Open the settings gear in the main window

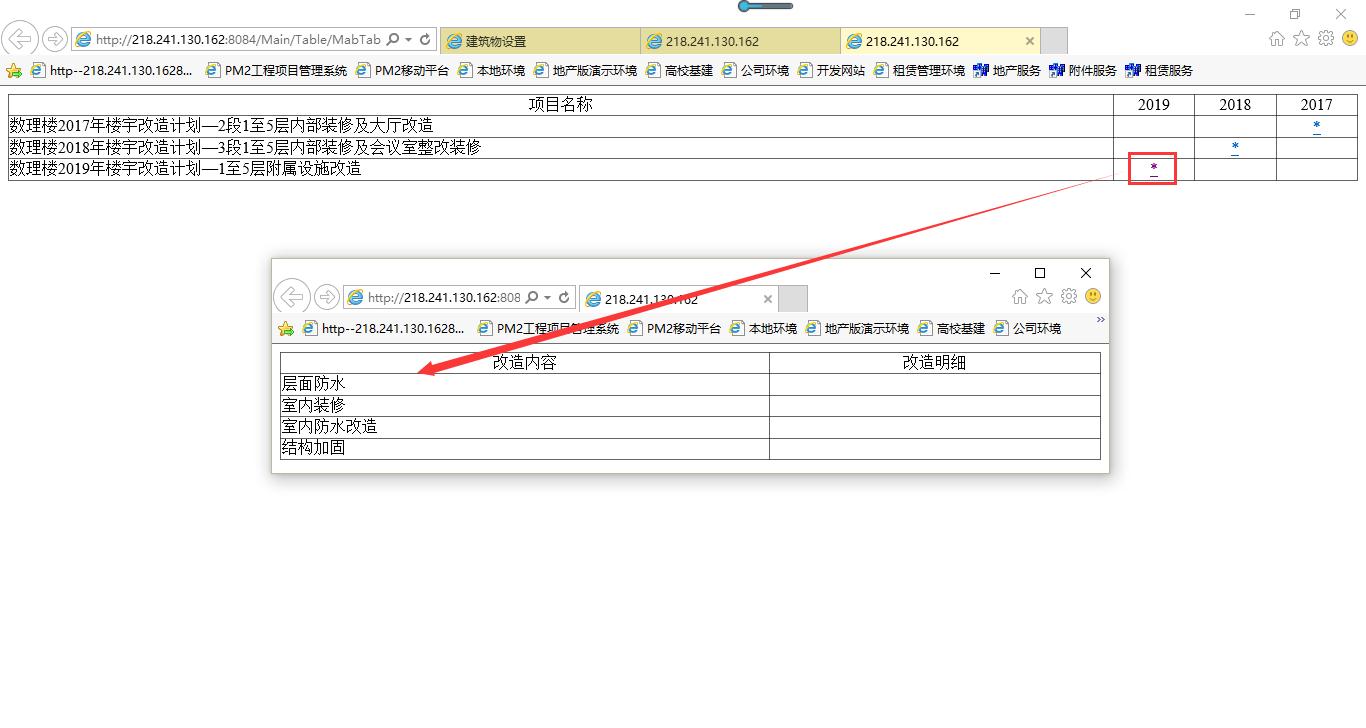tap(1326, 39)
